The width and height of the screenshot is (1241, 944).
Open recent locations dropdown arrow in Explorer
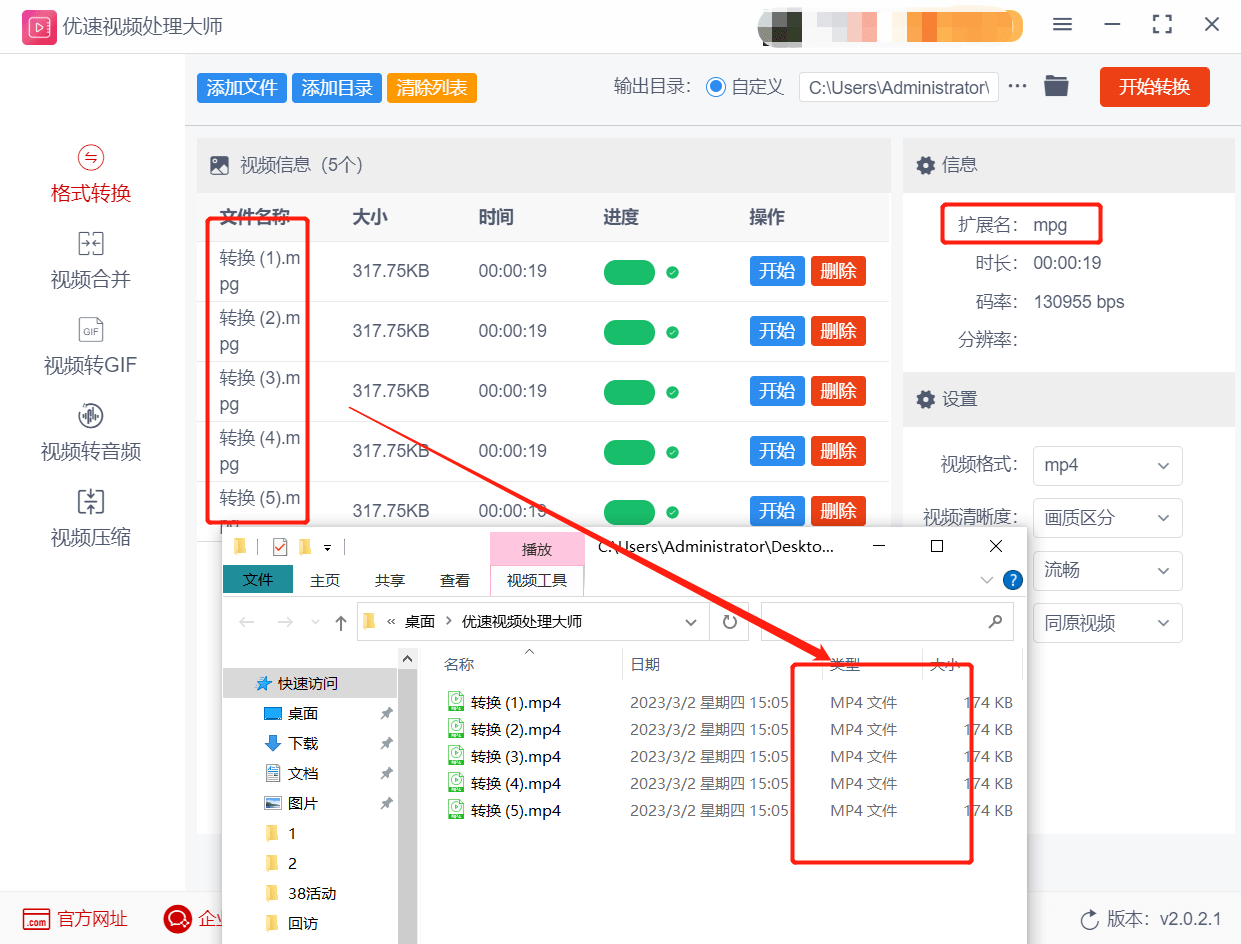(316, 622)
